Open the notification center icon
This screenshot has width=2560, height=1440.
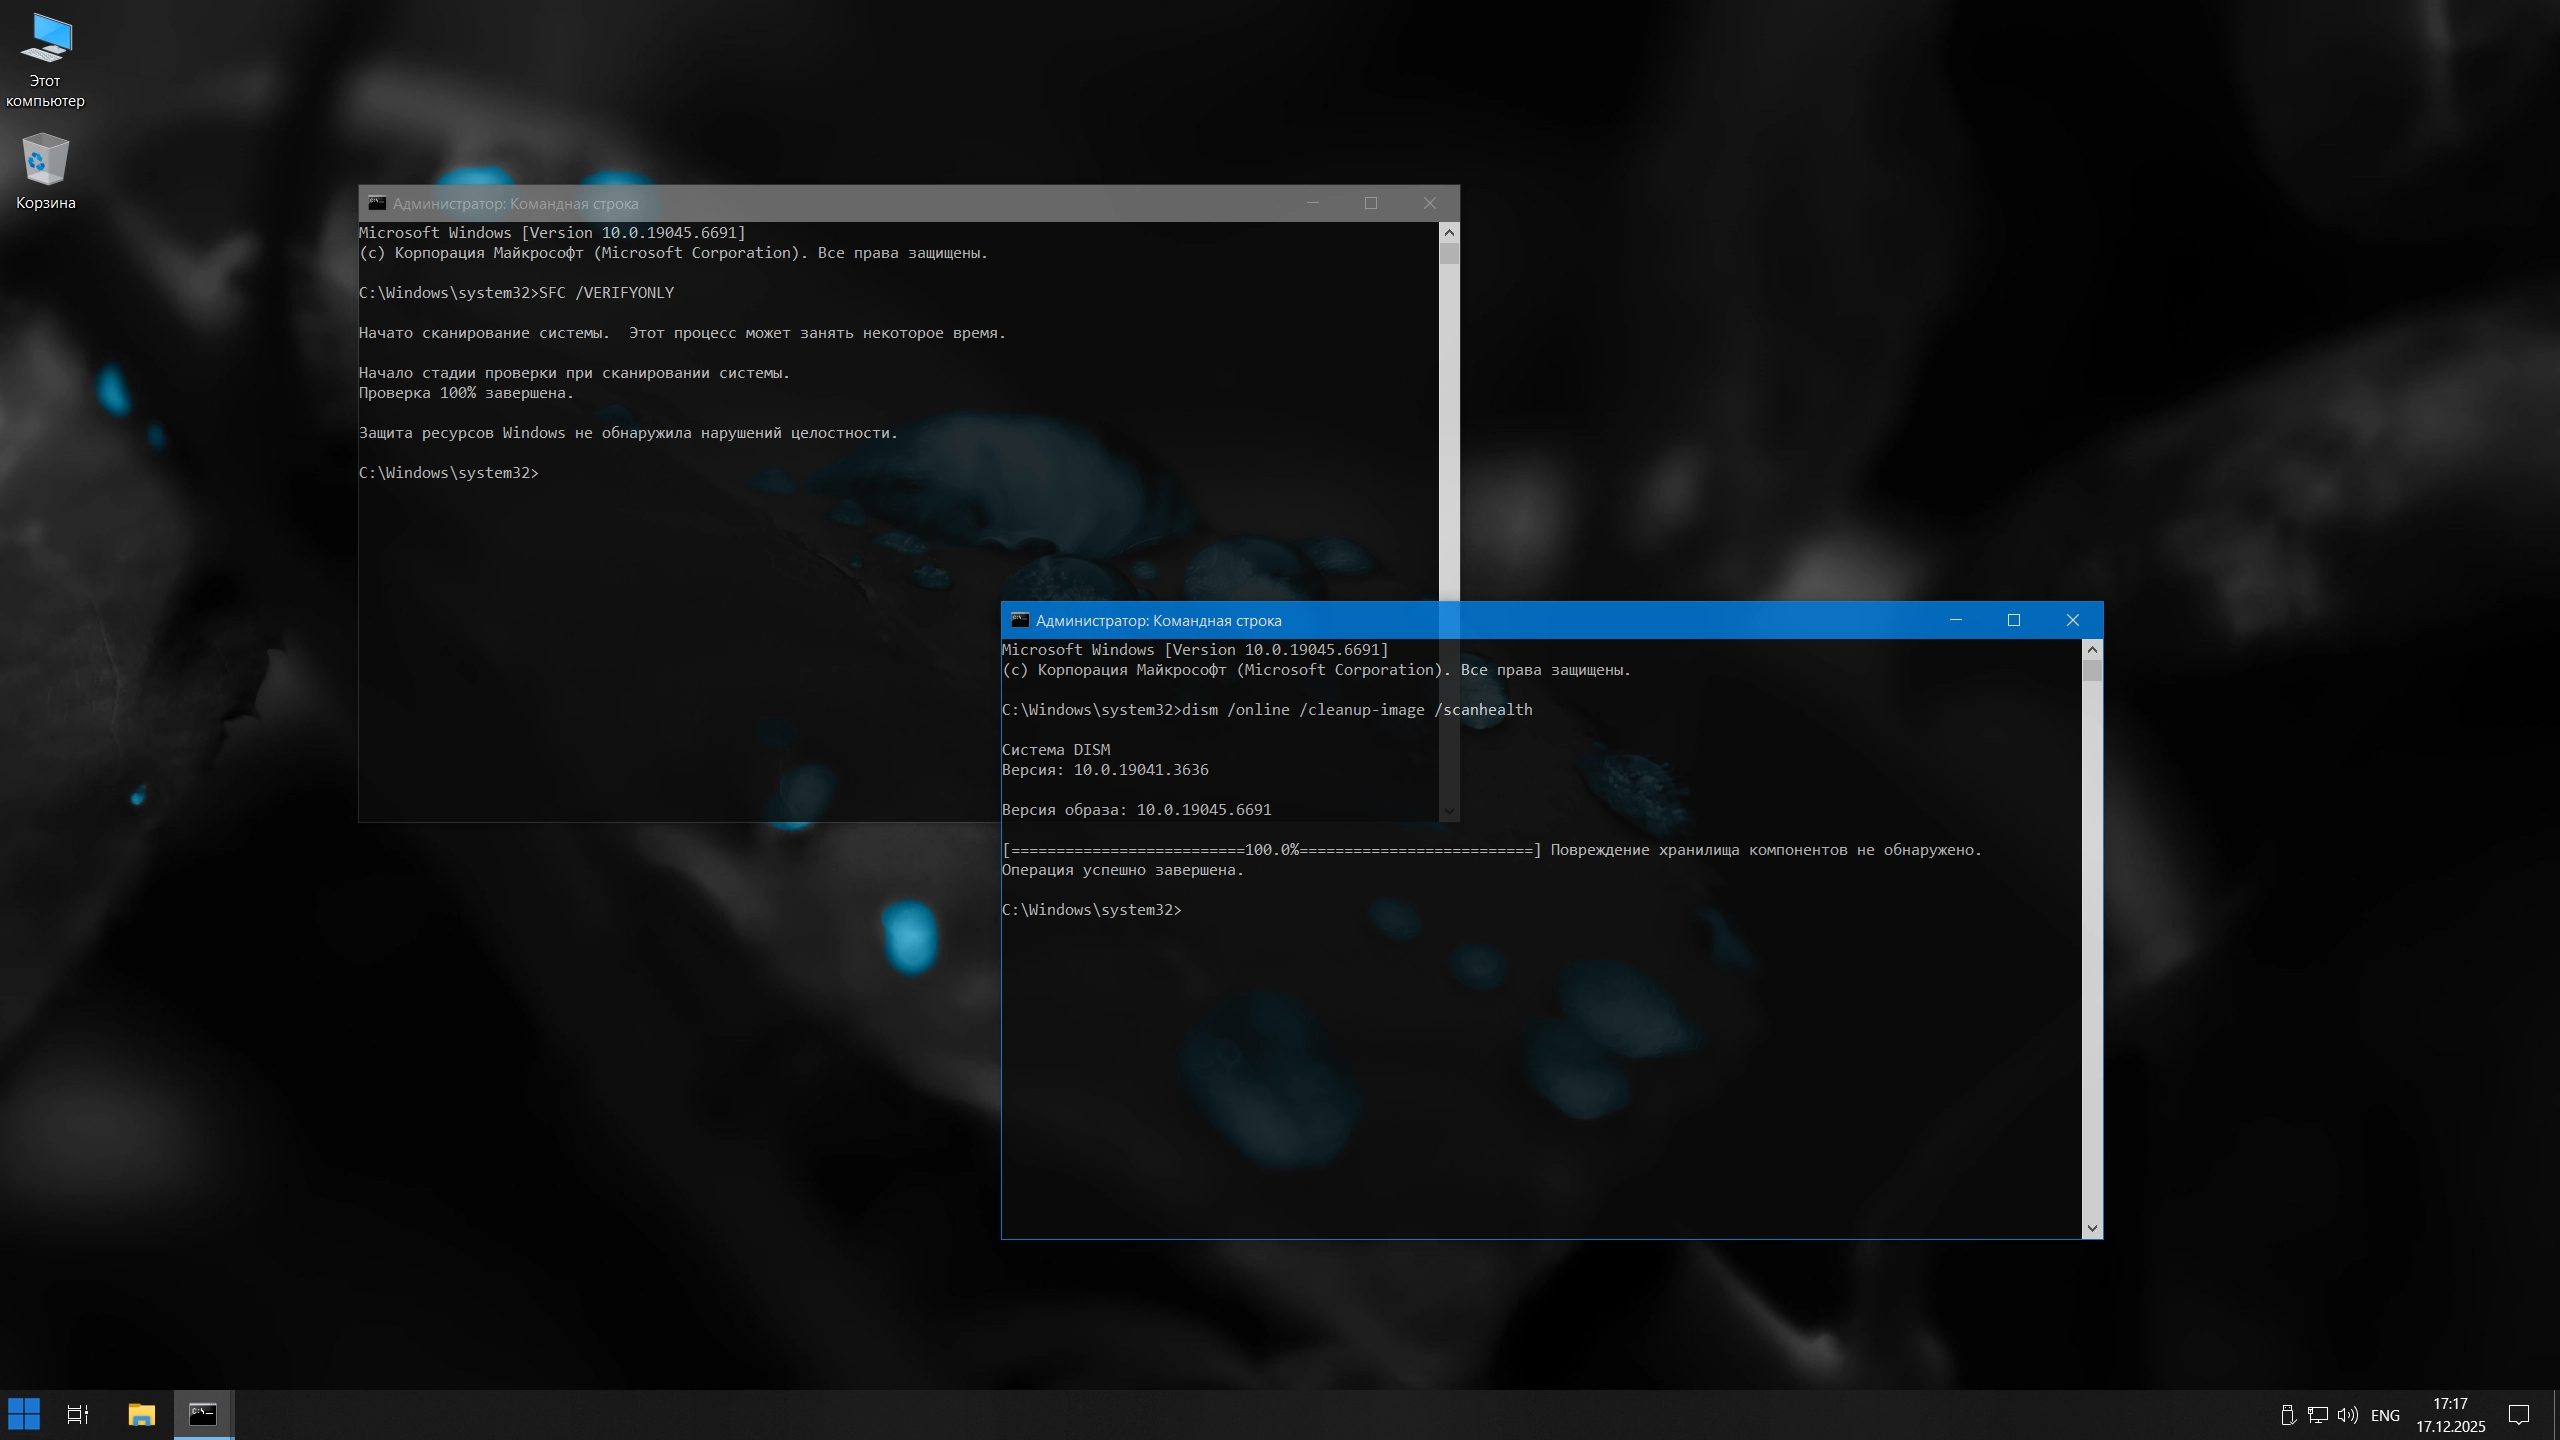coord(2519,1415)
